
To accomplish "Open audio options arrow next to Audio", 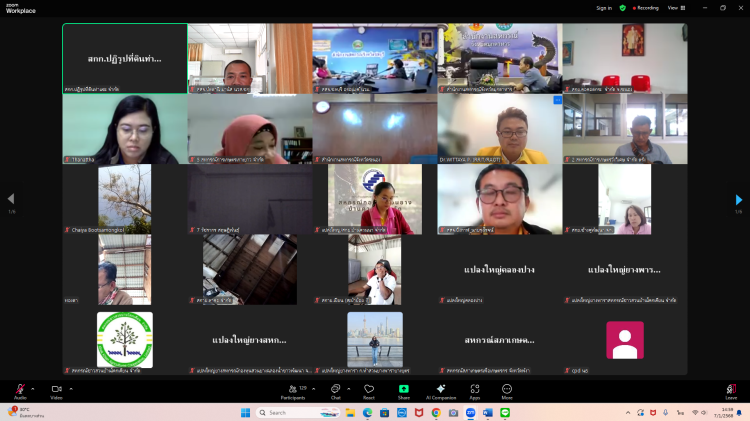I will tap(33, 389).
